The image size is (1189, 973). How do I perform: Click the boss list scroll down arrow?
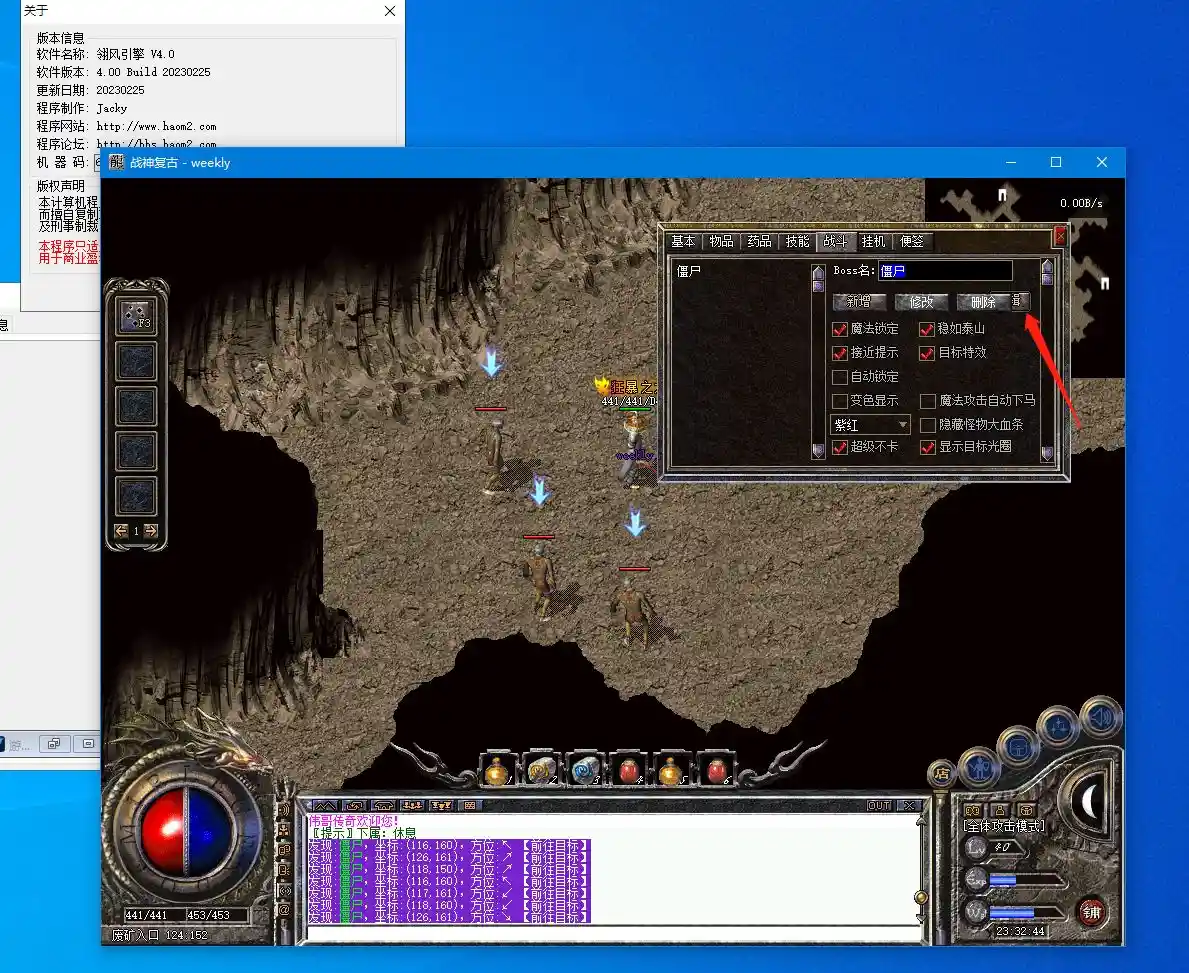tap(818, 450)
